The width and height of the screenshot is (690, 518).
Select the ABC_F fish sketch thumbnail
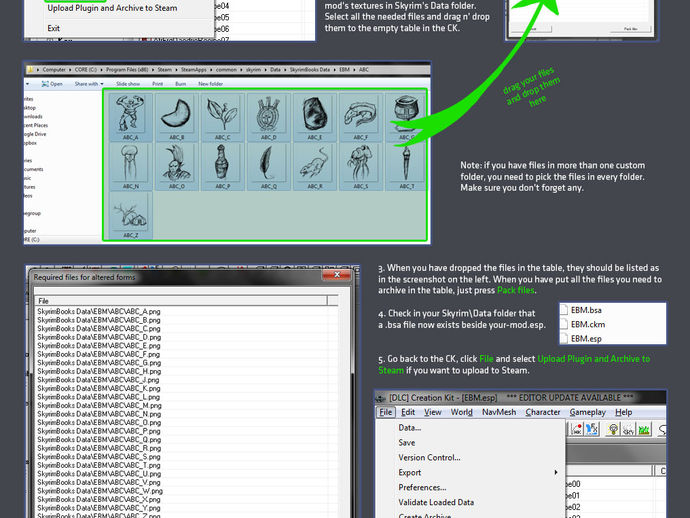click(x=360, y=117)
